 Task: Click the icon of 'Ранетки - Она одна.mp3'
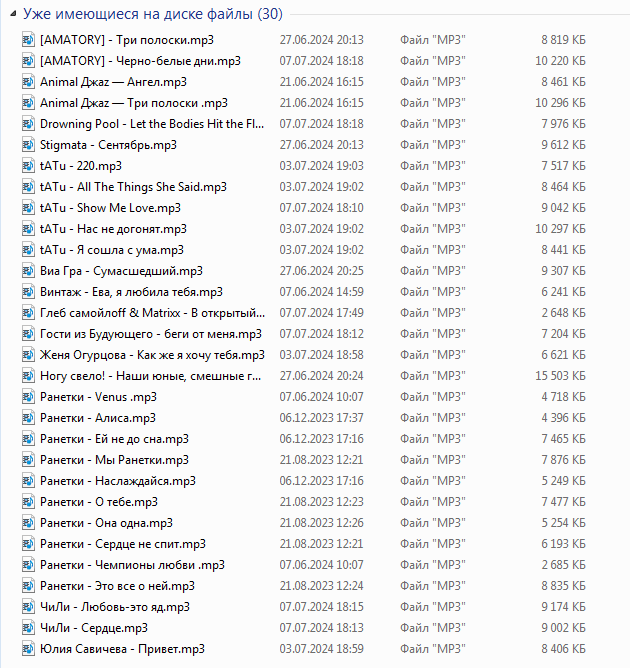coord(28,523)
